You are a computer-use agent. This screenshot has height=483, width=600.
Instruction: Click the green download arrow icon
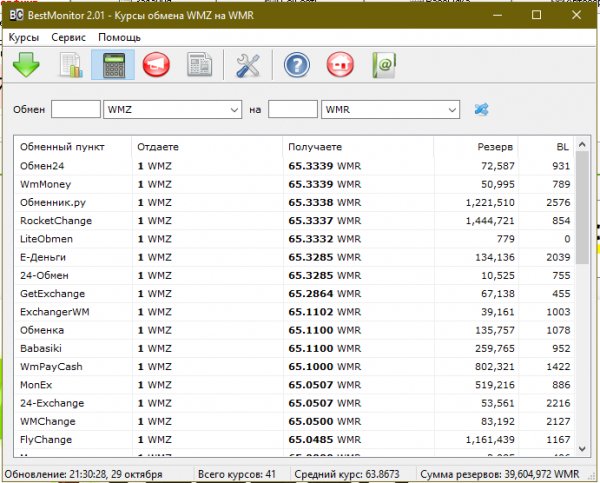point(26,65)
